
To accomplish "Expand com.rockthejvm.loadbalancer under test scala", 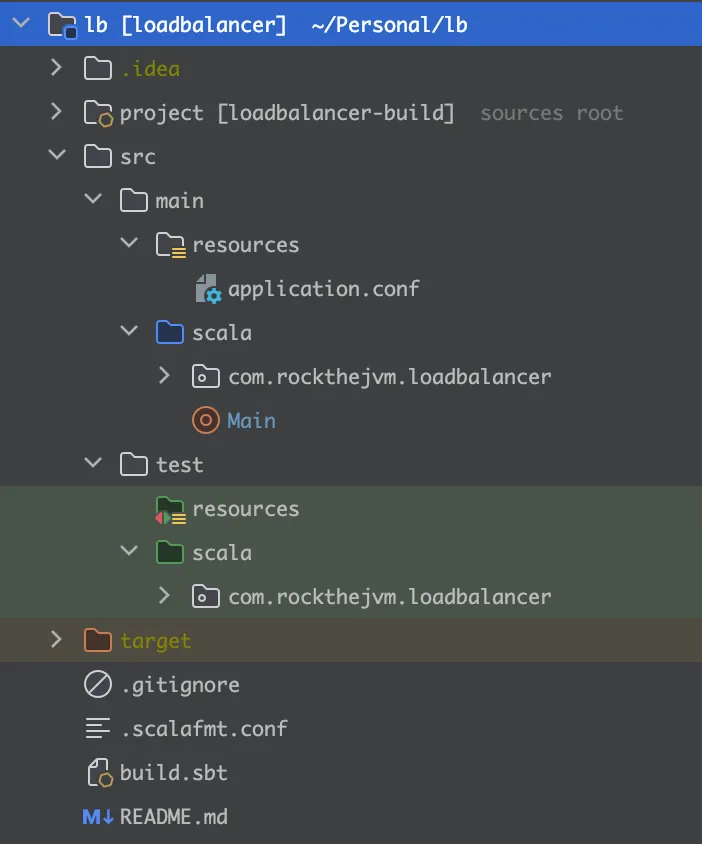I will [x=166, y=596].
